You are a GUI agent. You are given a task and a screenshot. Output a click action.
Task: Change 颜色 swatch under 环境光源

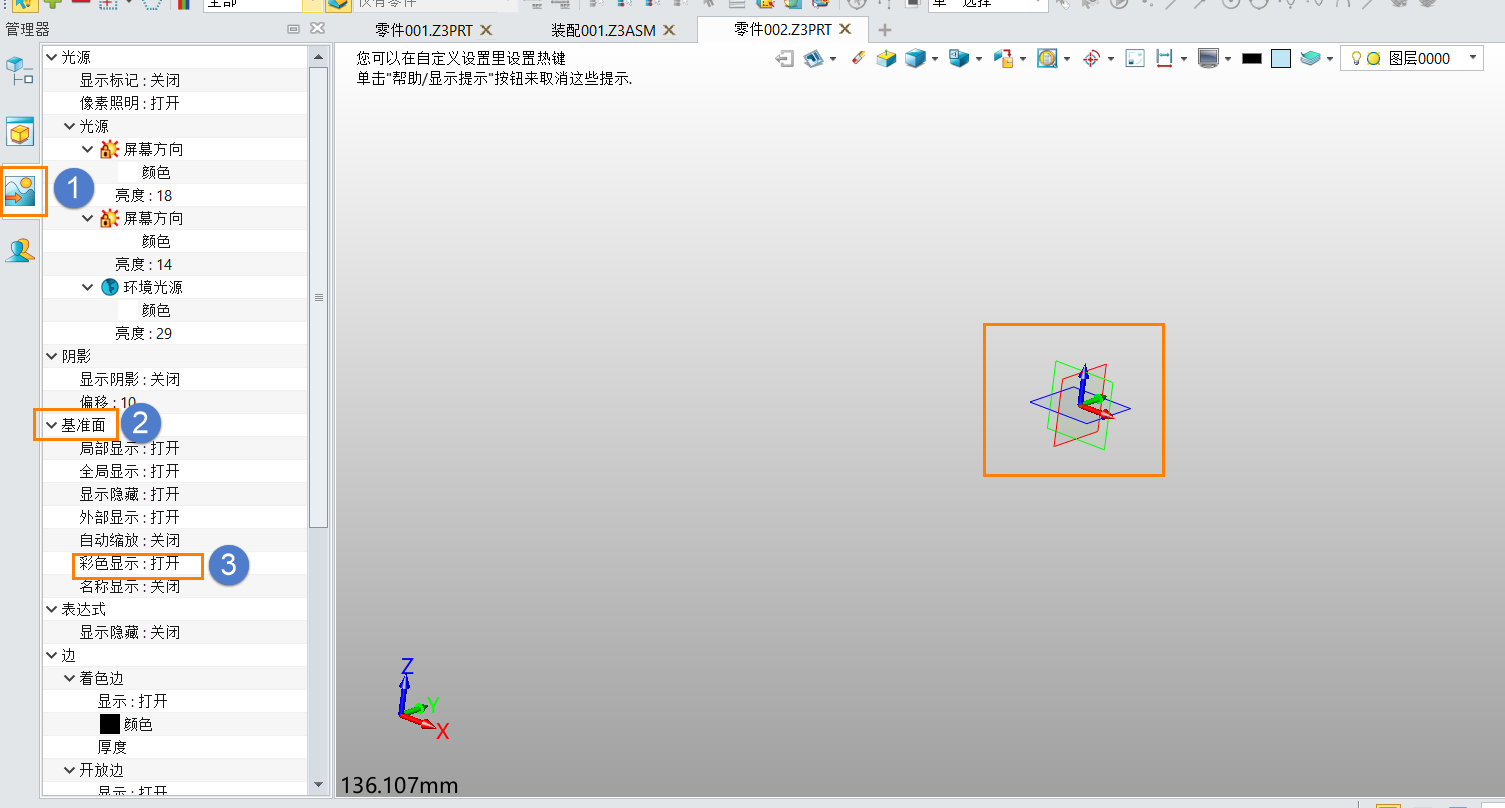tap(129, 311)
